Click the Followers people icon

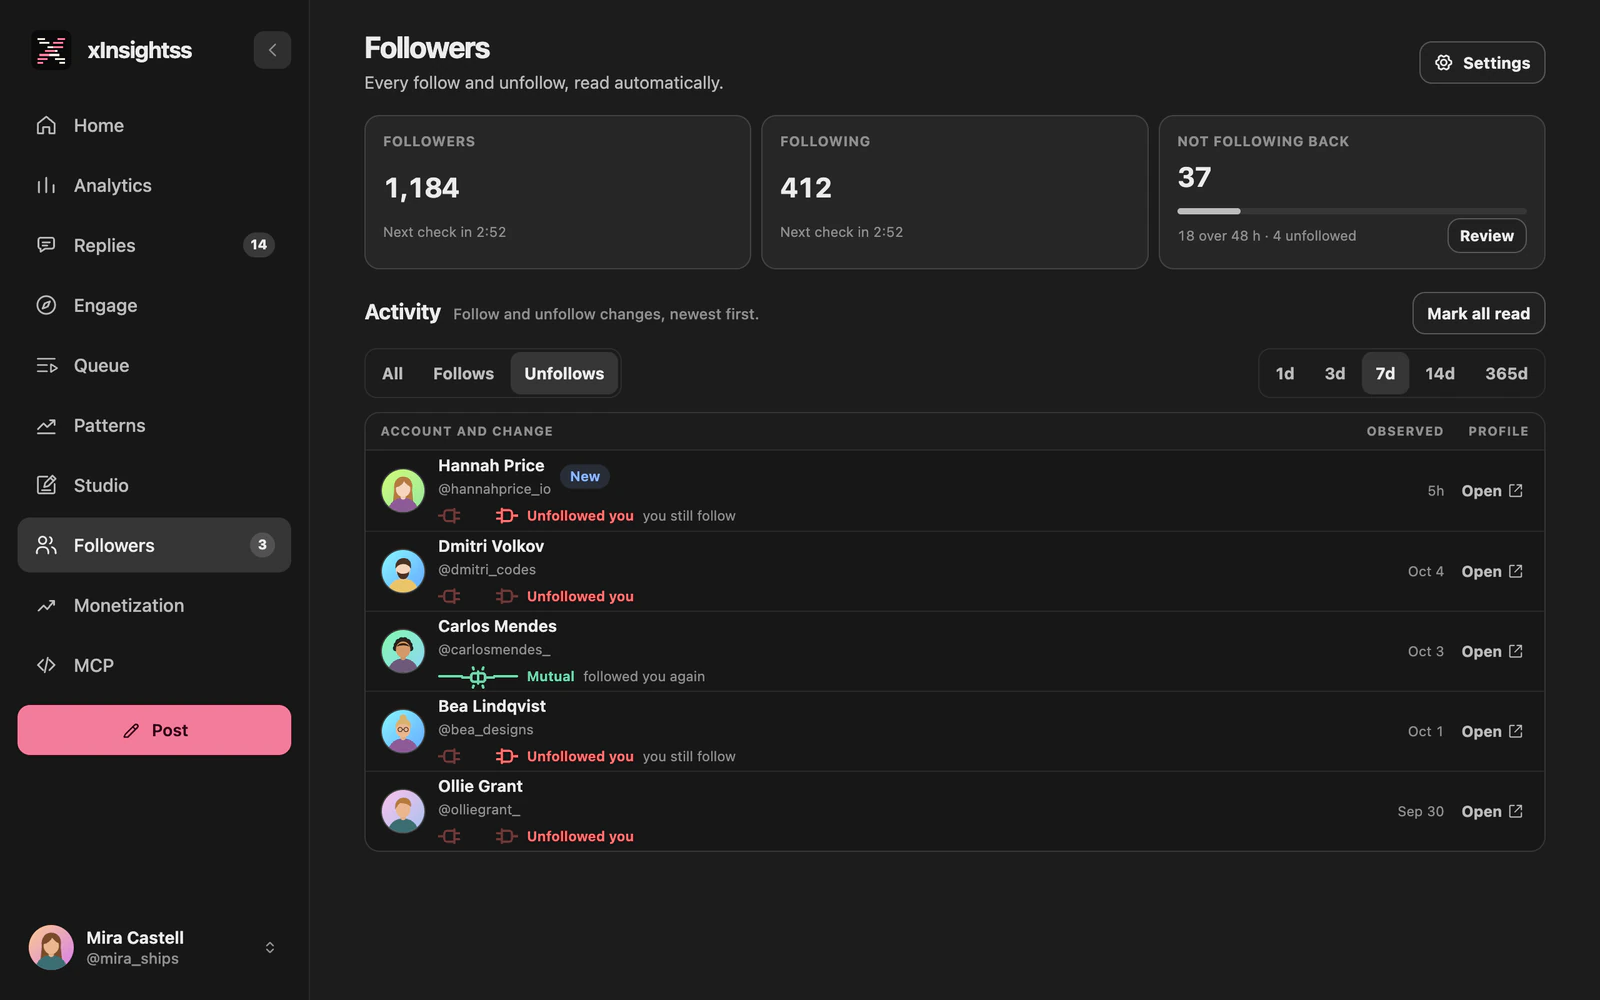[46, 545]
